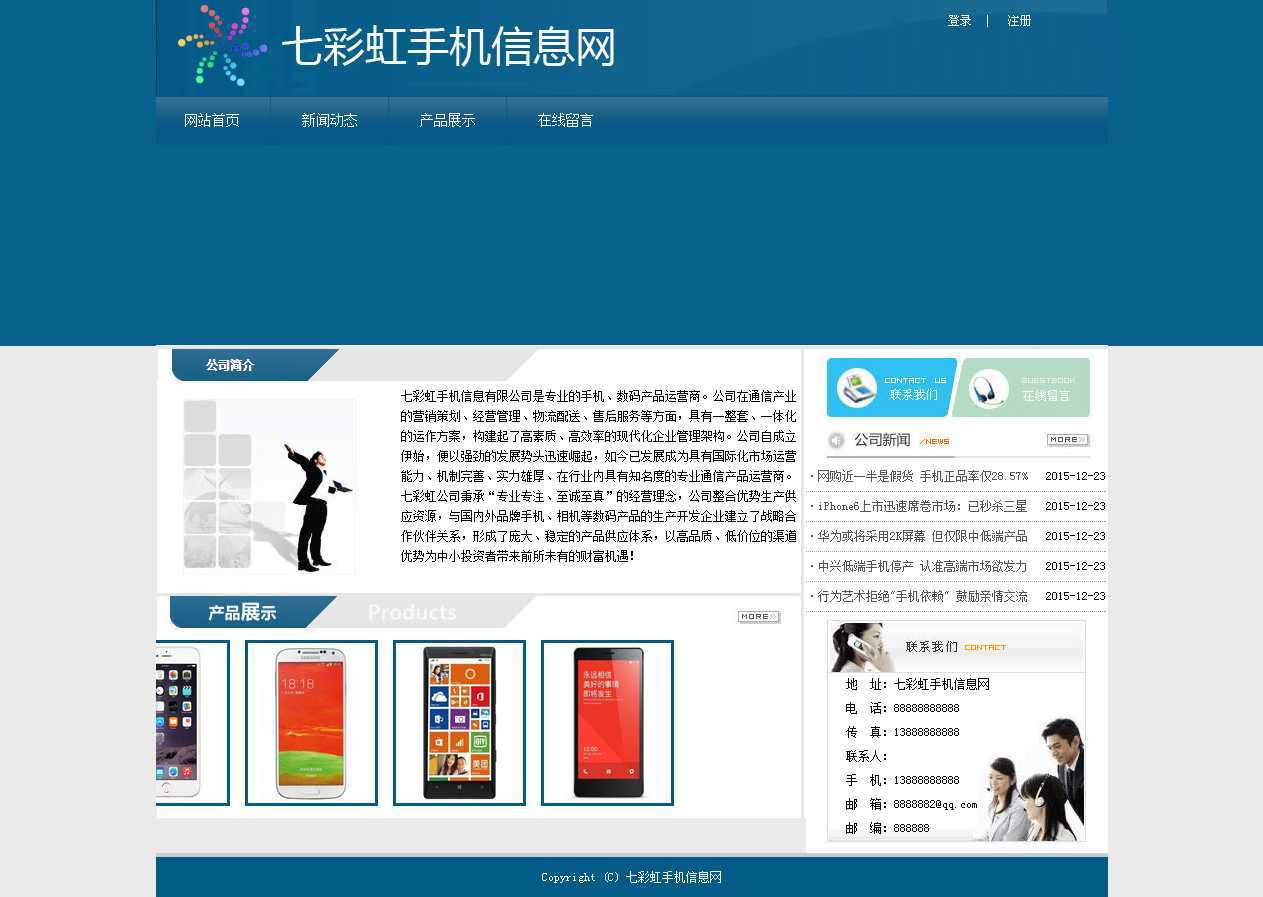Open news article about 网购近一半是假货
The image size is (1263, 897).
(922, 477)
